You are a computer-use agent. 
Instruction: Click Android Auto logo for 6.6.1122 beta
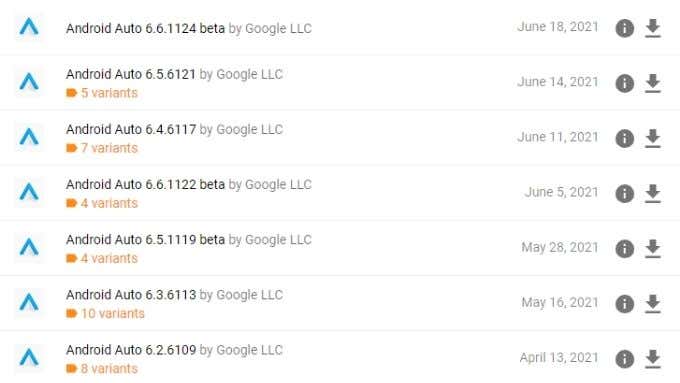[29, 192]
